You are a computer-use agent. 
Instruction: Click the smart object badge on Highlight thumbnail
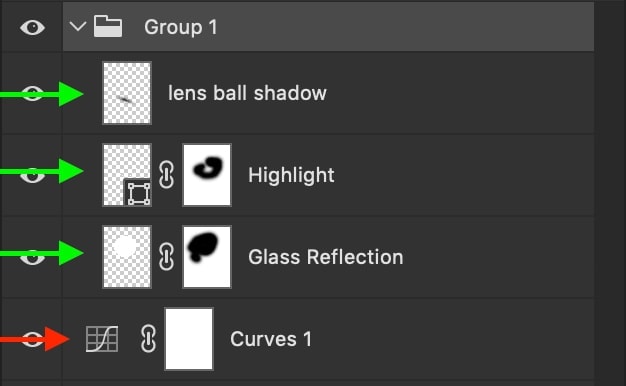click(x=139, y=194)
